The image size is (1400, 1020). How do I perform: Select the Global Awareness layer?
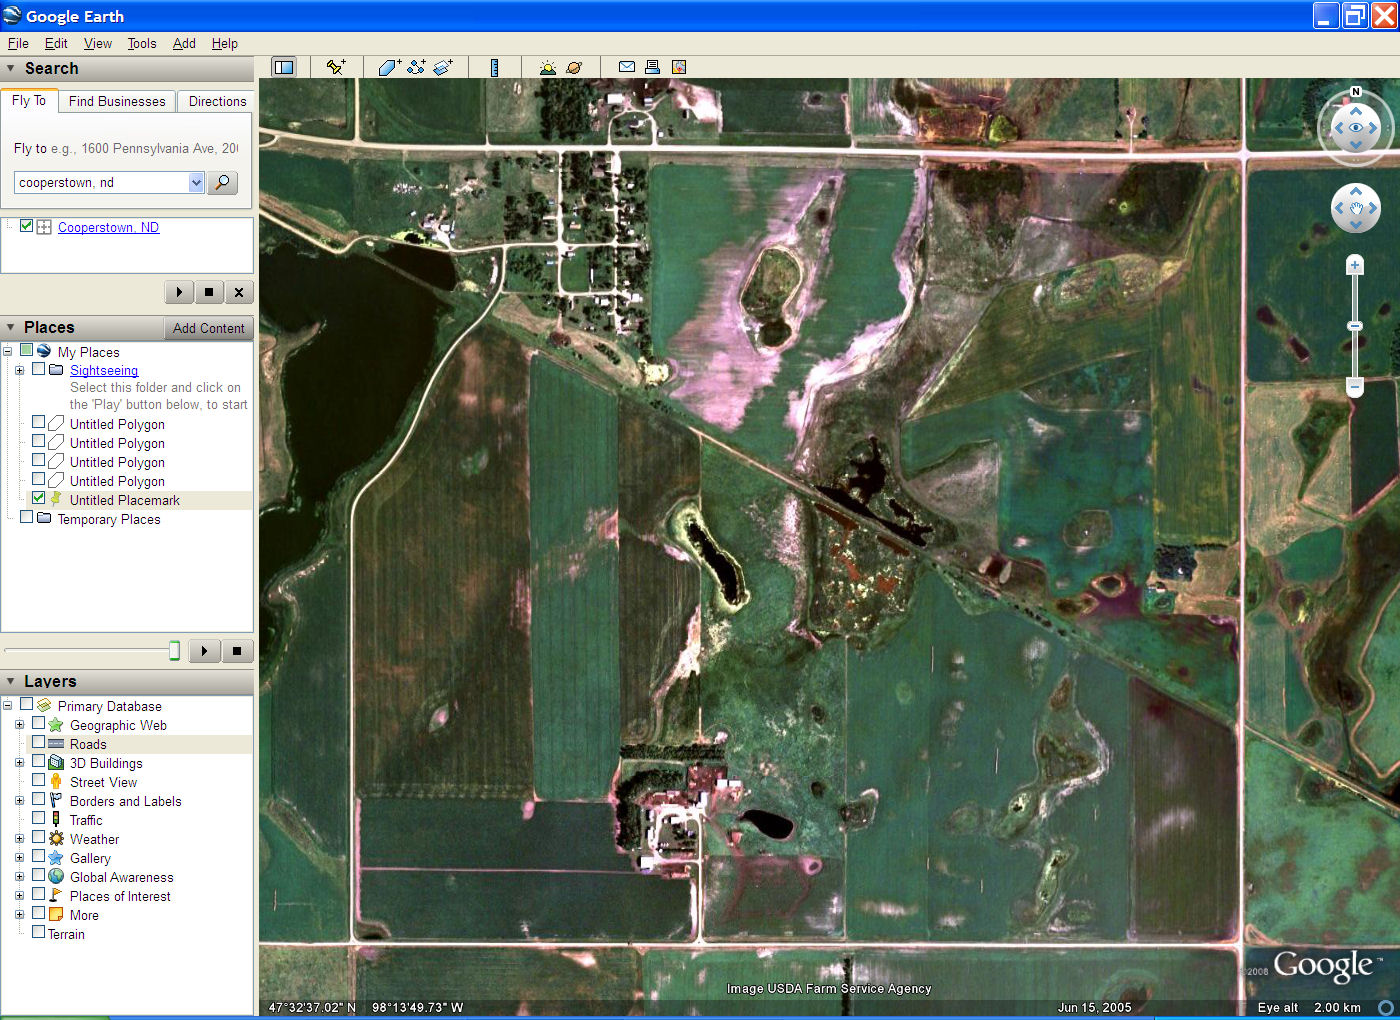[x=122, y=877]
